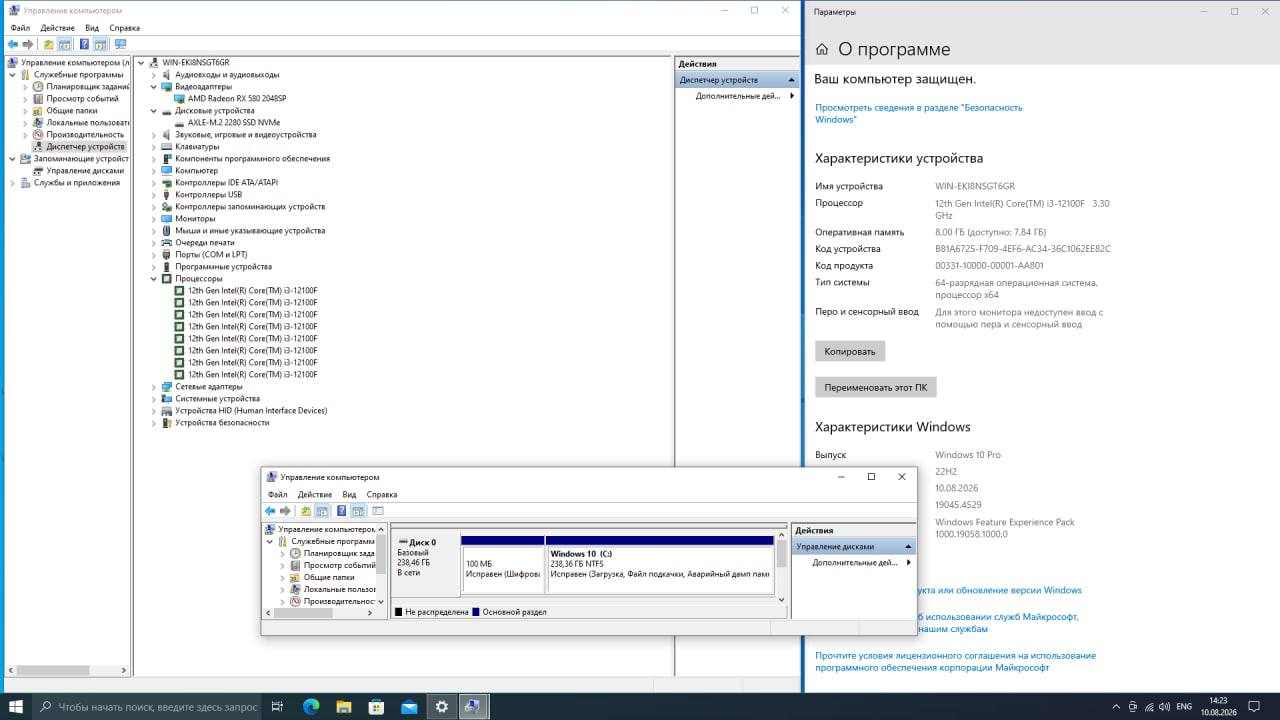Viewport: 1280px width, 720px height.
Task: Click the ENG language indicator
Action: pyautogui.click(x=1184, y=706)
